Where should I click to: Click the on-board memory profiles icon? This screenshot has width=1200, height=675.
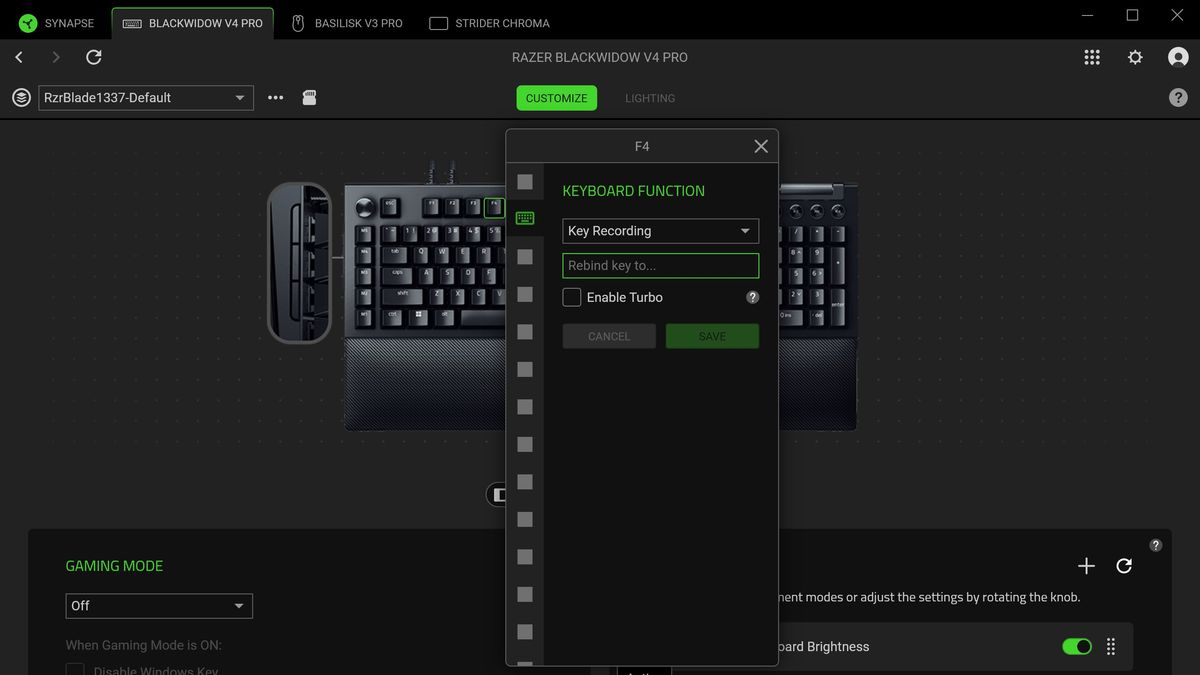pos(309,97)
